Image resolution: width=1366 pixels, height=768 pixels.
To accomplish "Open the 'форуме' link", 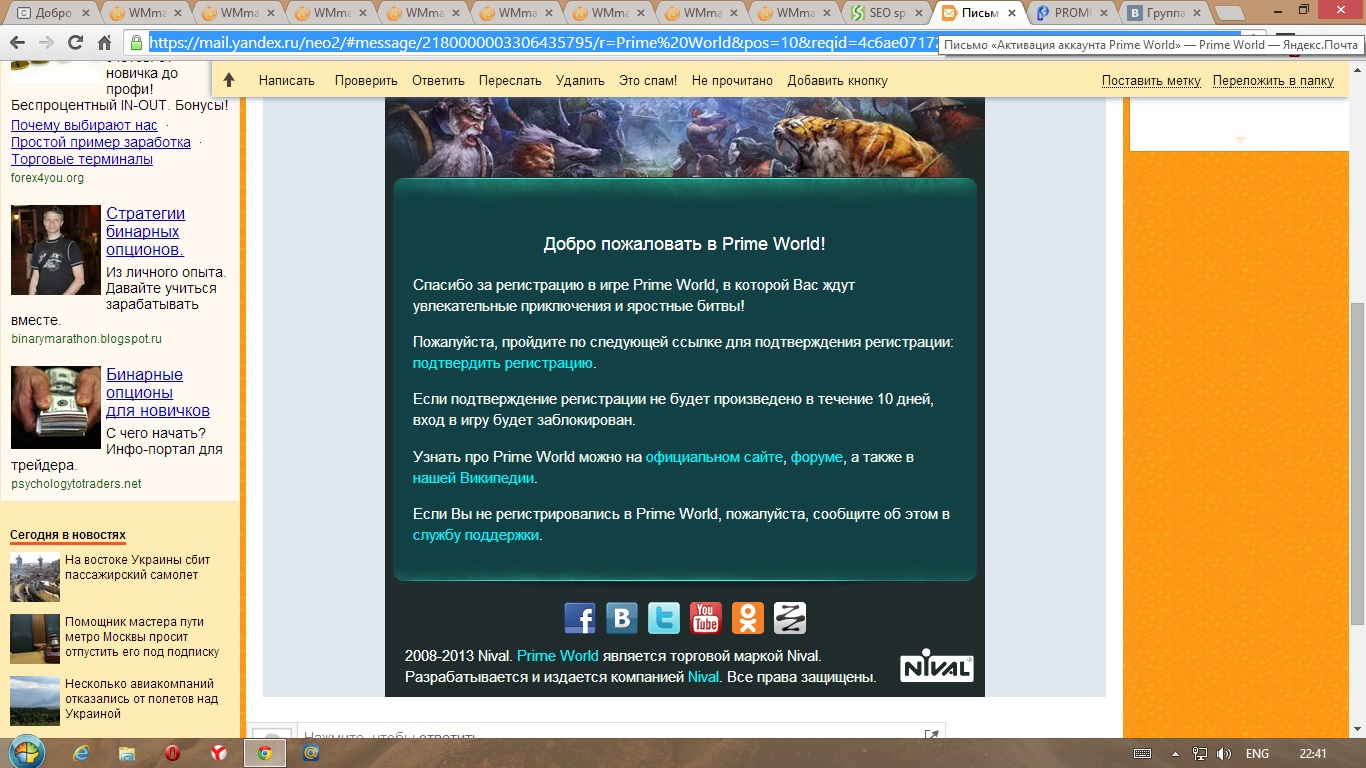I will click(x=815, y=457).
